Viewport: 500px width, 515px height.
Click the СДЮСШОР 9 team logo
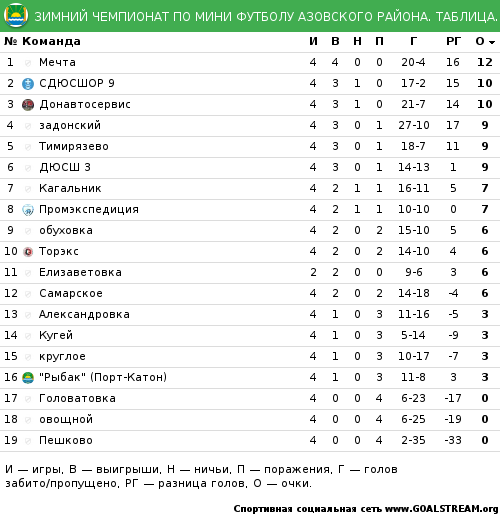28,84
